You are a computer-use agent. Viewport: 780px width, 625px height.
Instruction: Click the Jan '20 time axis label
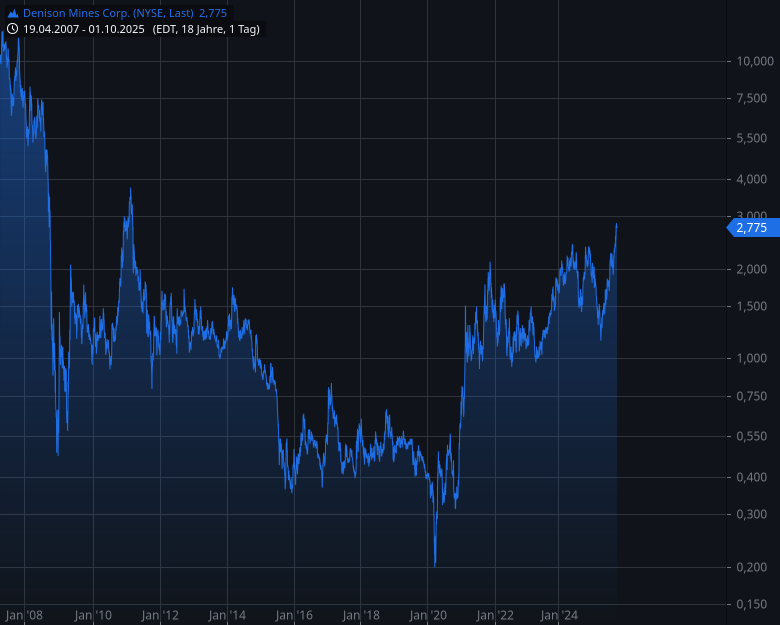pos(428,615)
